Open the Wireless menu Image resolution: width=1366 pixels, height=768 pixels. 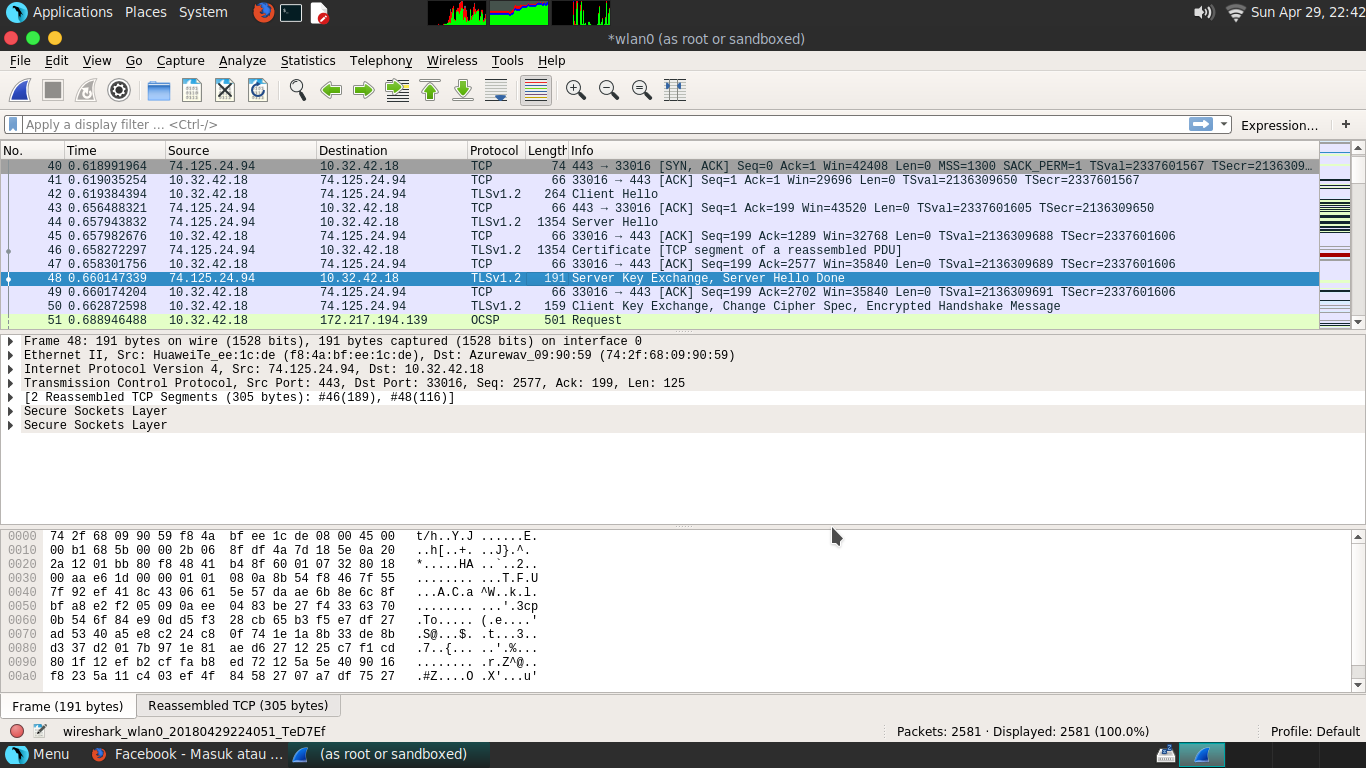(452, 60)
